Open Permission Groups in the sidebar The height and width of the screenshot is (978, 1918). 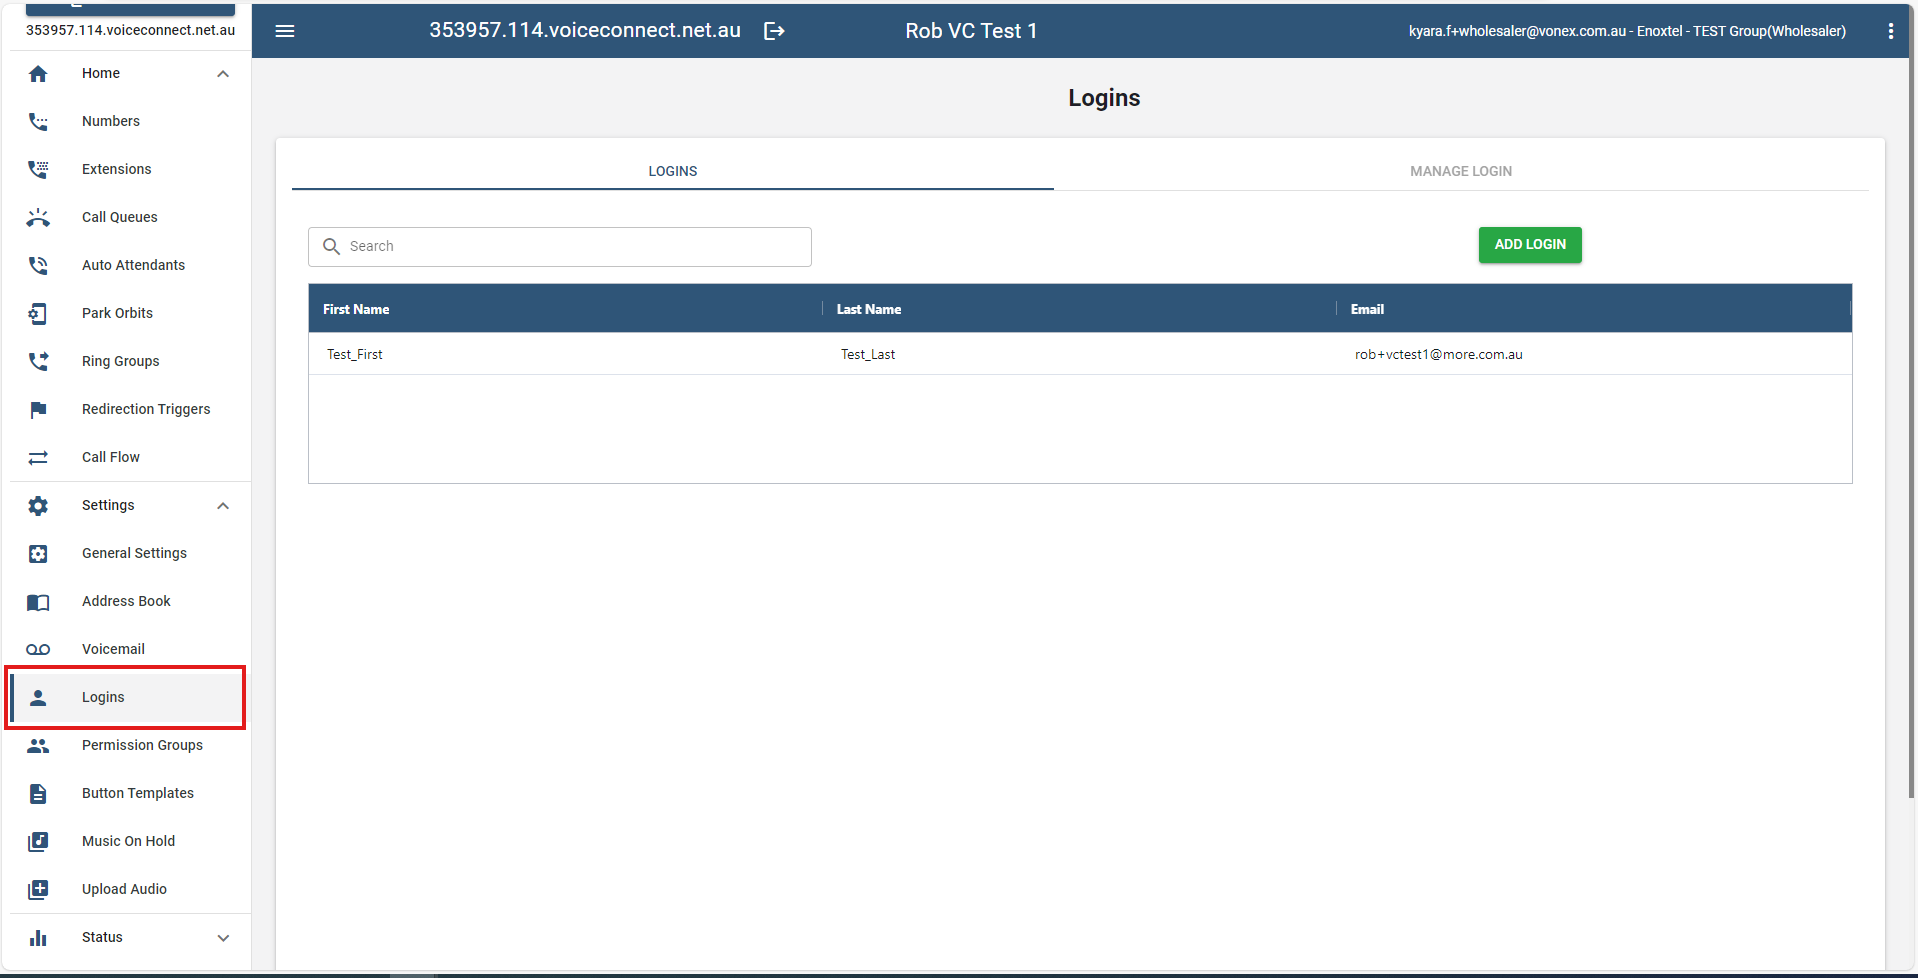tap(142, 746)
